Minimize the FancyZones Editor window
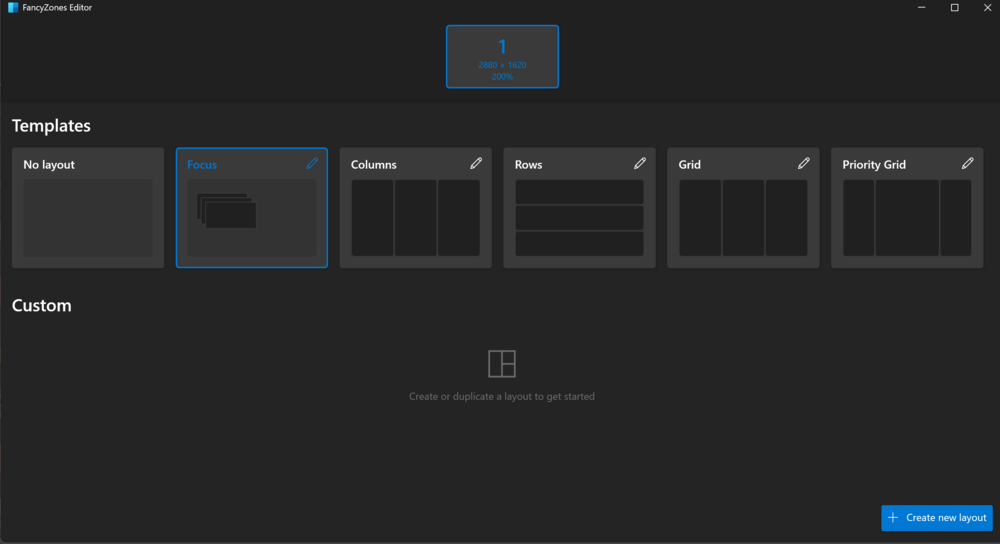This screenshot has height=544, width=1000. 922,8
